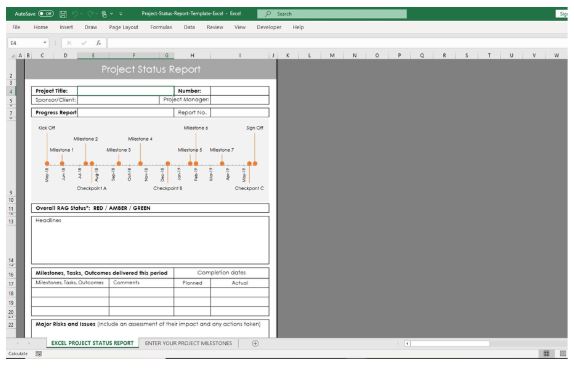Open the Help tab
The height and width of the screenshot is (371, 574).
[x=298, y=27]
